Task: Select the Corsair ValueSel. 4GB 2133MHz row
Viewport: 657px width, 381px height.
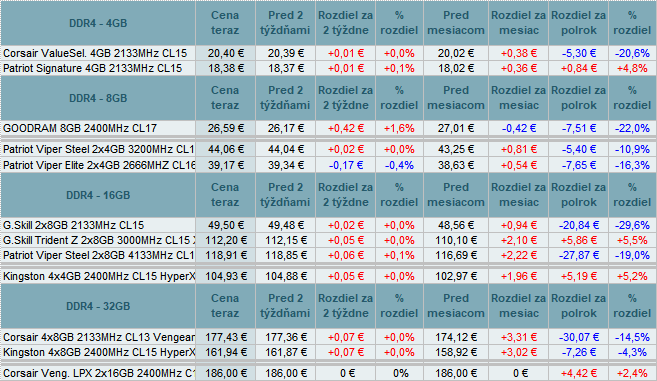Action: [328, 53]
